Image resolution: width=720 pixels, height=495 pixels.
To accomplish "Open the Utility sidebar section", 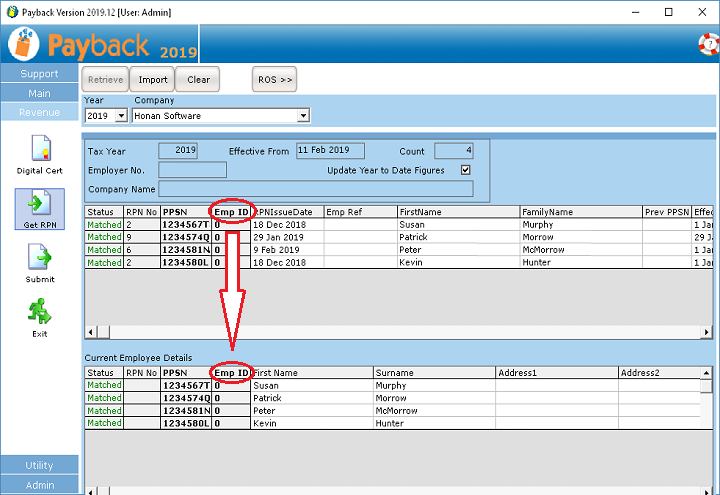I will coord(40,465).
